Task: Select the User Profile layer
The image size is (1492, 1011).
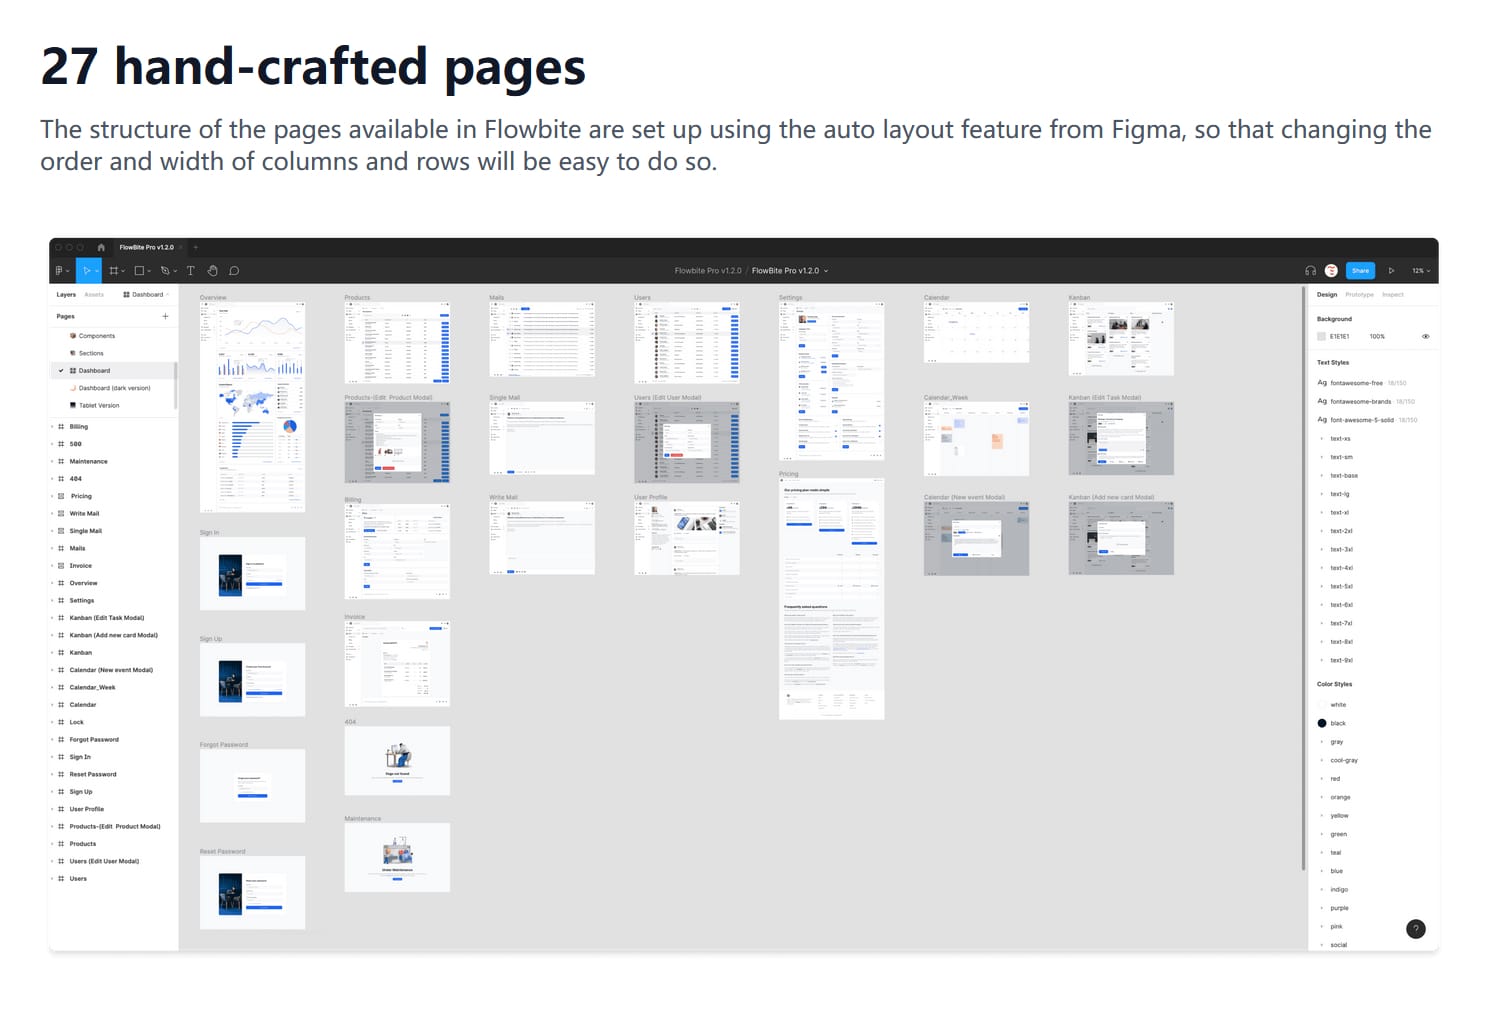Action: (87, 809)
